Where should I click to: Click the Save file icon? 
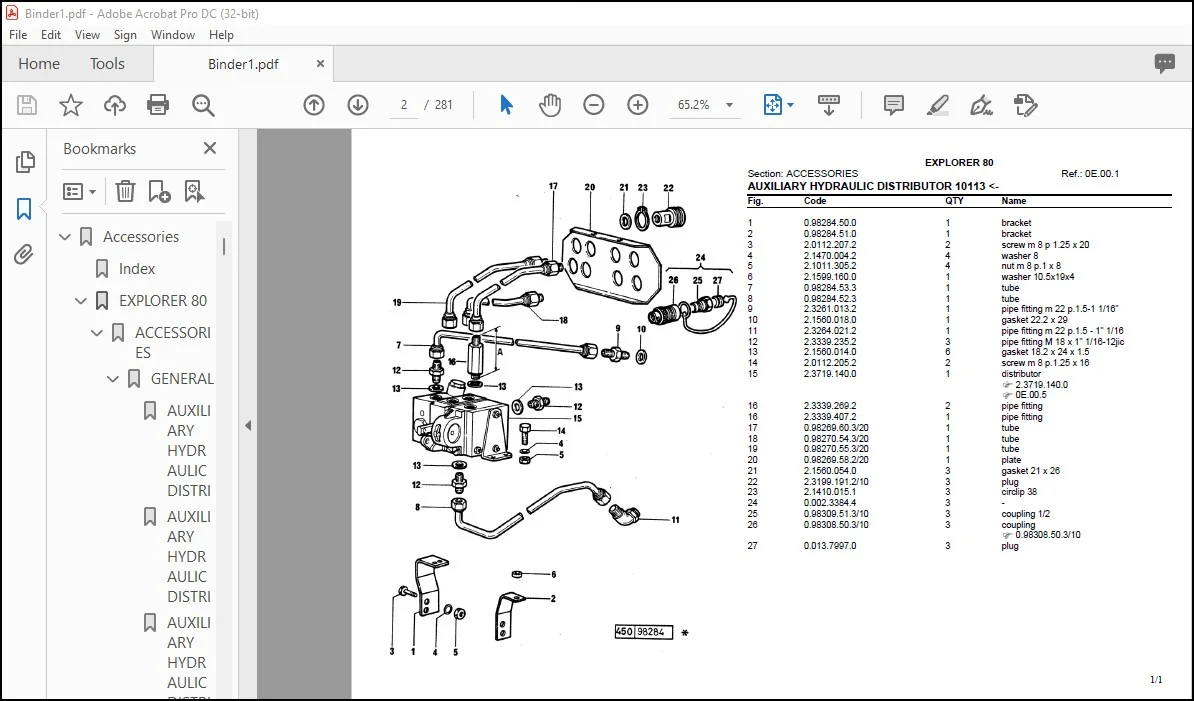(27, 105)
